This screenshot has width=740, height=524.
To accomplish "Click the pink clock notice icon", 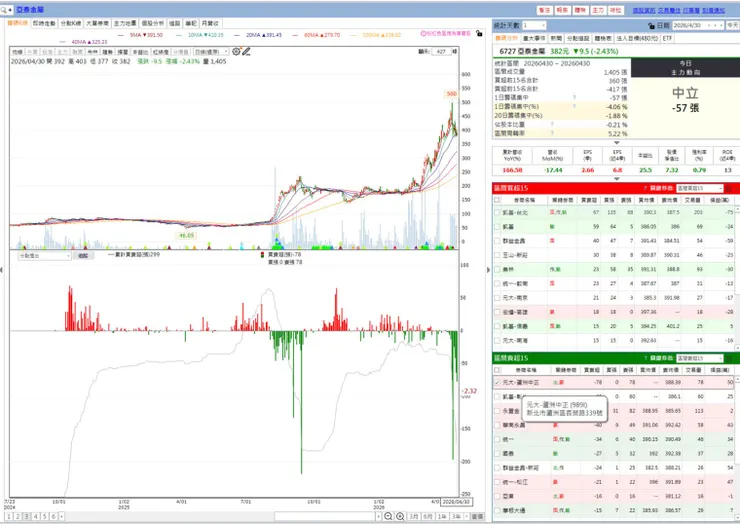I will tap(423, 34).
